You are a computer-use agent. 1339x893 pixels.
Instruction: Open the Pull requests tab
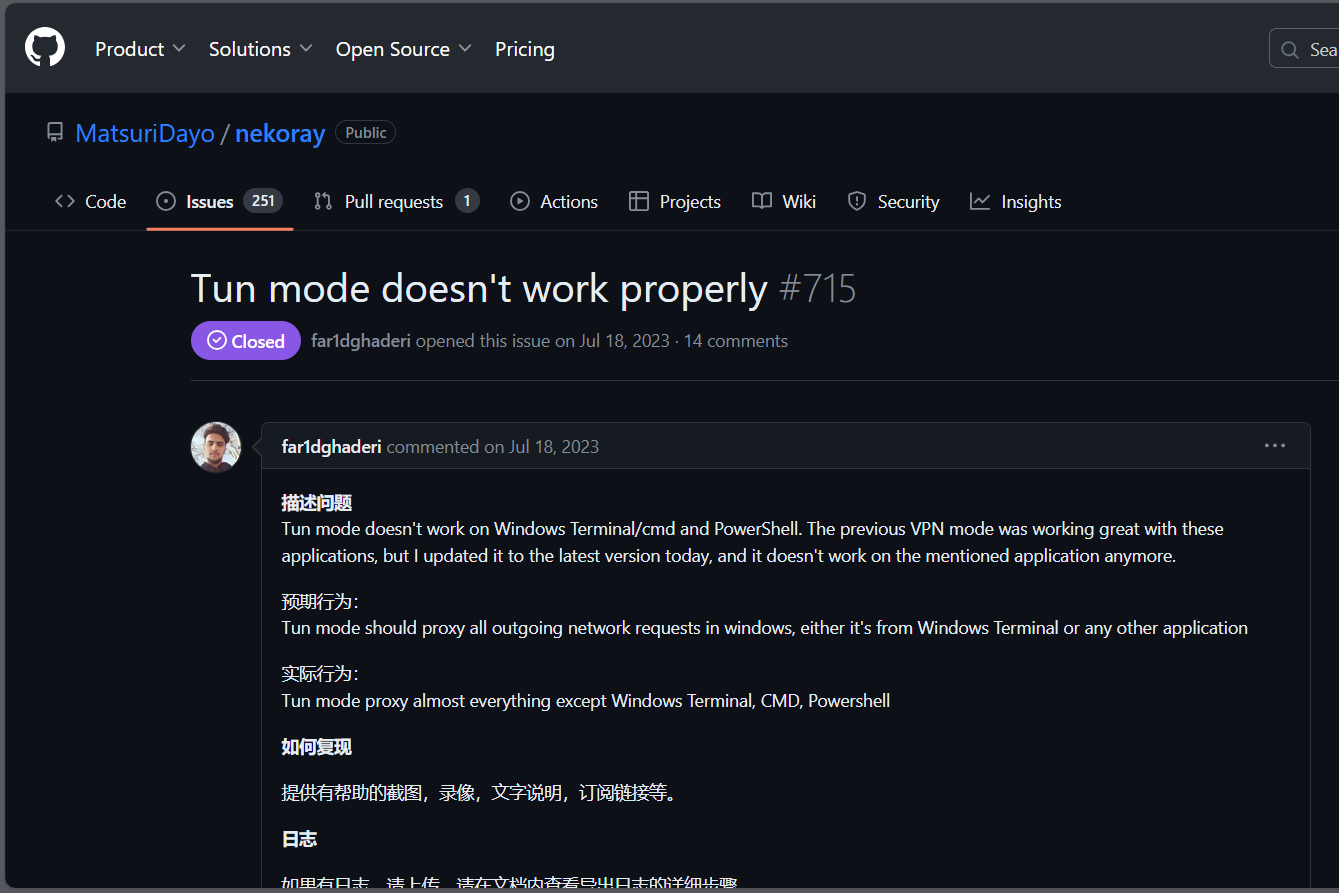click(x=396, y=202)
